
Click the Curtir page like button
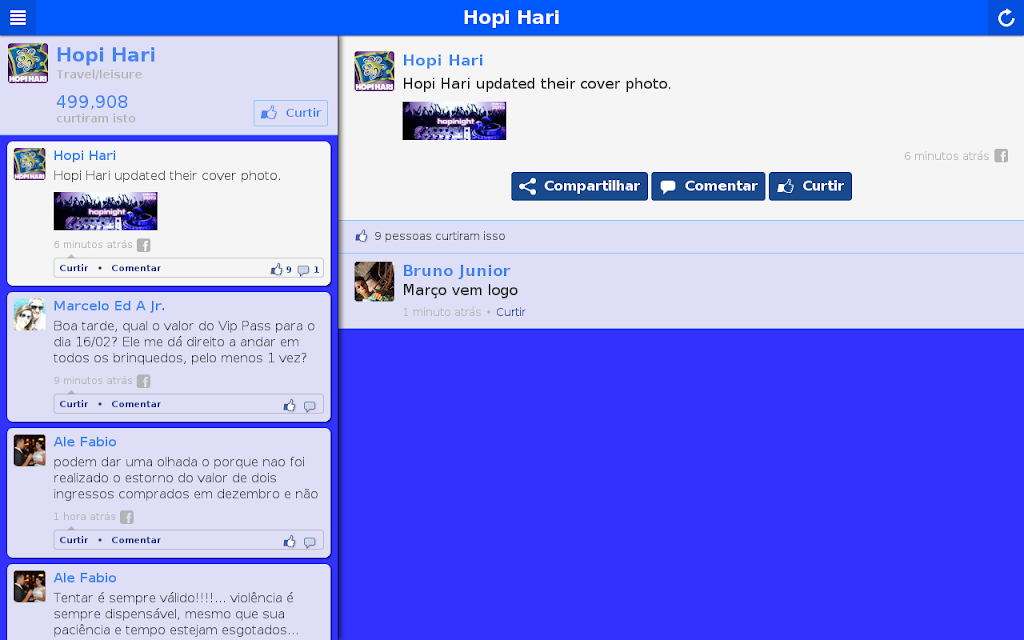[291, 113]
